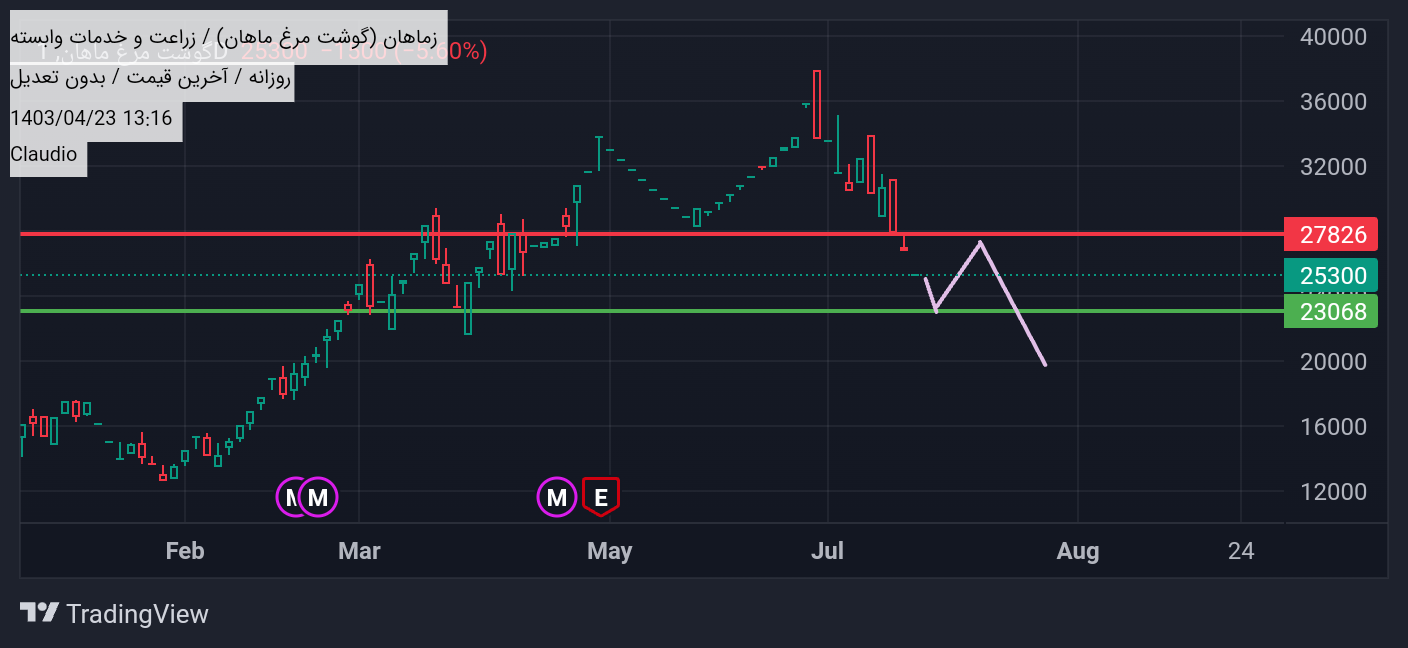This screenshot has height=648, width=1408.
Task: Click the symbol title line containing زماهان
Action: click(x=225, y=37)
